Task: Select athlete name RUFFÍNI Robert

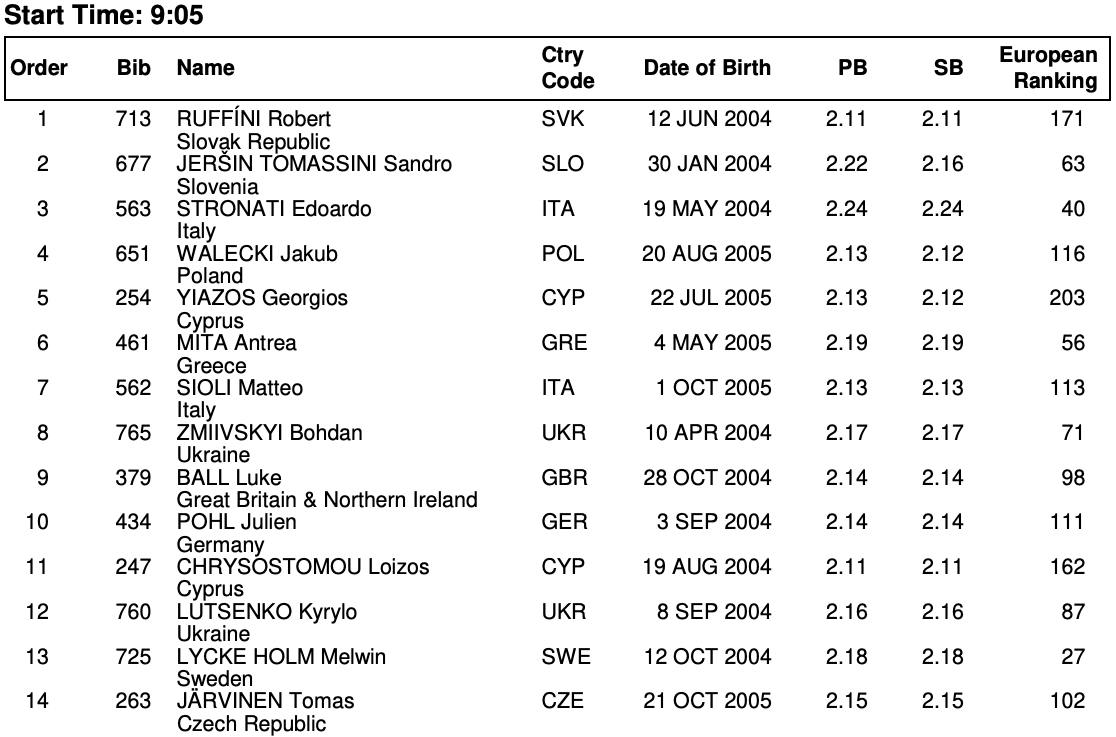Action: pyautogui.click(x=254, y=120)
